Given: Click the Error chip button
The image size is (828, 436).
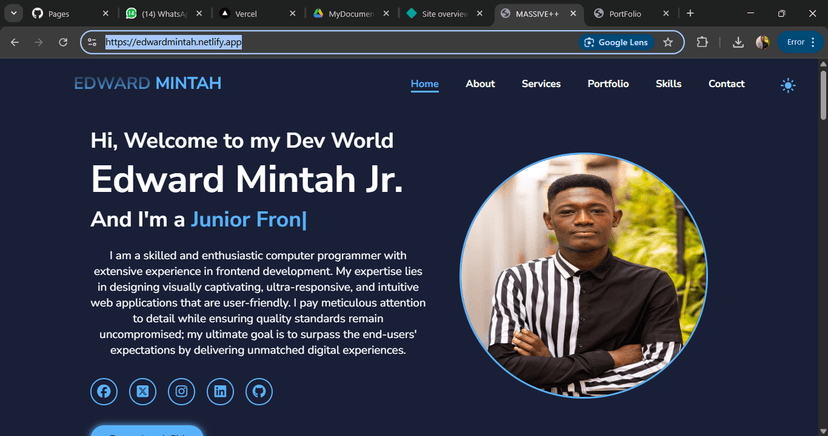Looking at the screenshot, I should coord(799,42).
